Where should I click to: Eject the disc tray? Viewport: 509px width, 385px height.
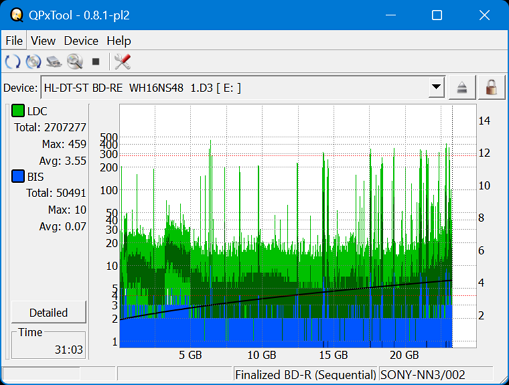462,88
